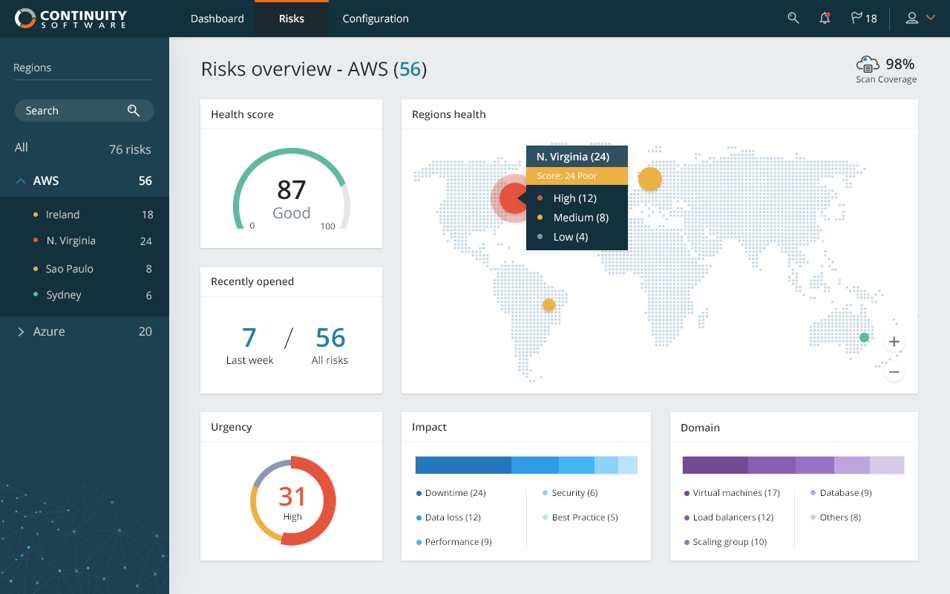
Task: Click the search magnifier icon in top bar
Action: (792, 18)
